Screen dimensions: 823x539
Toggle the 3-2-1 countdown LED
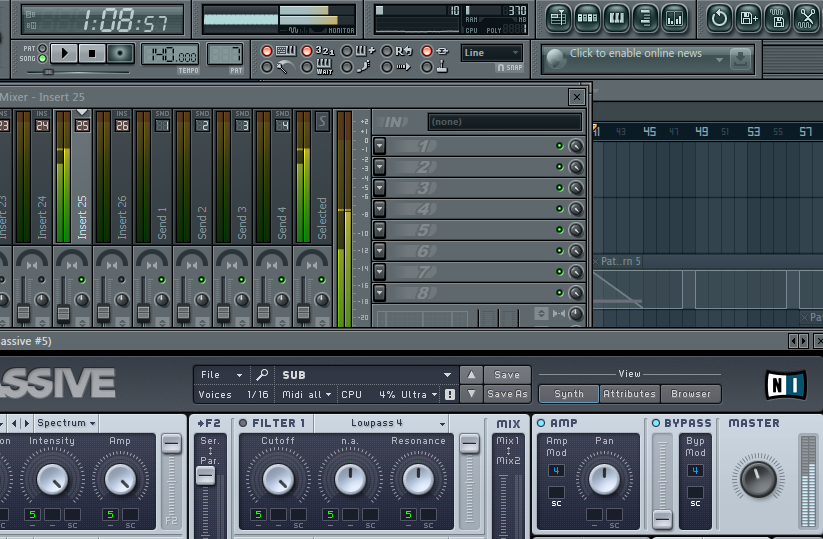pos(307,51)
